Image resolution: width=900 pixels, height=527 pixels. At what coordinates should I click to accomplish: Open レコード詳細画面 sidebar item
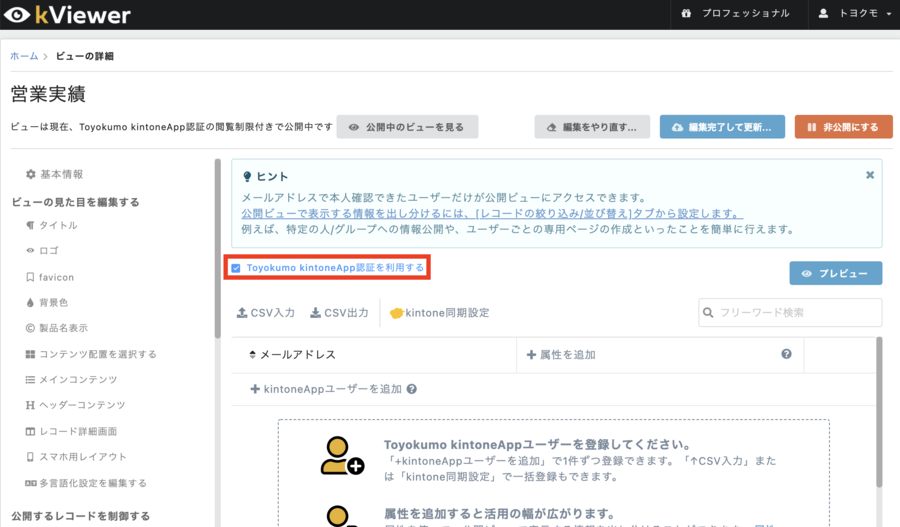point(71,431)
